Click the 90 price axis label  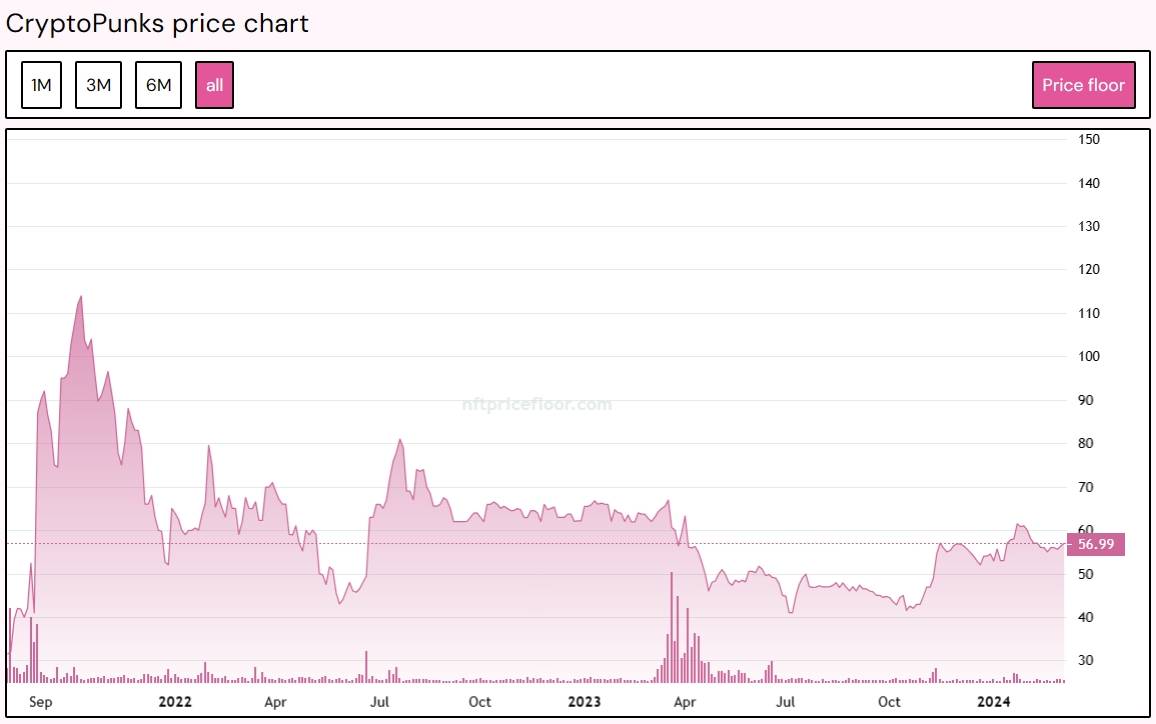(1085, 400)
